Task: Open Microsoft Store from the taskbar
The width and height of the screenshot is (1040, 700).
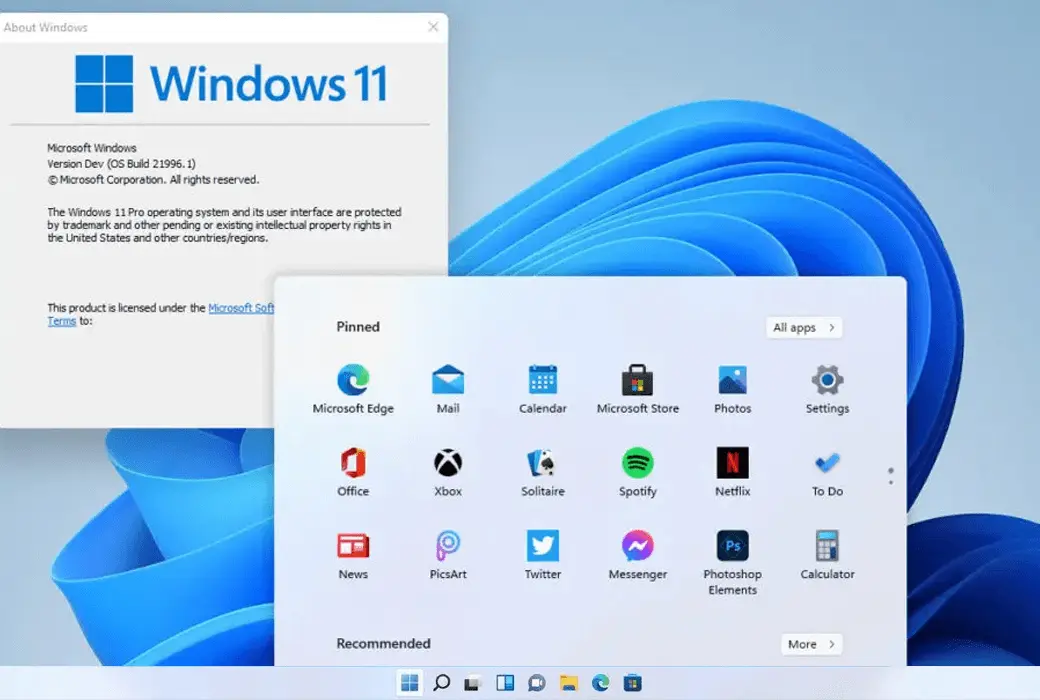Action: click(632, 683)
